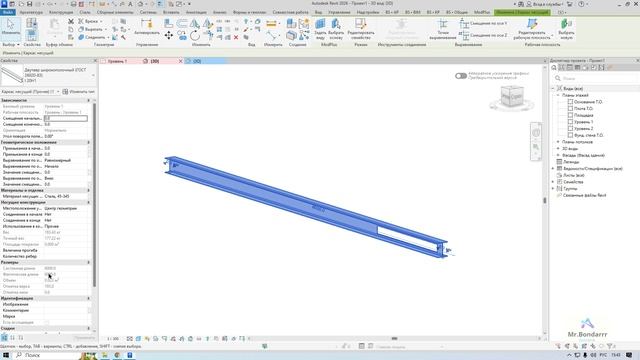Toggle the hardware graphics acceleration switch
The image size is (640, 360).
[x=461, y=76]
